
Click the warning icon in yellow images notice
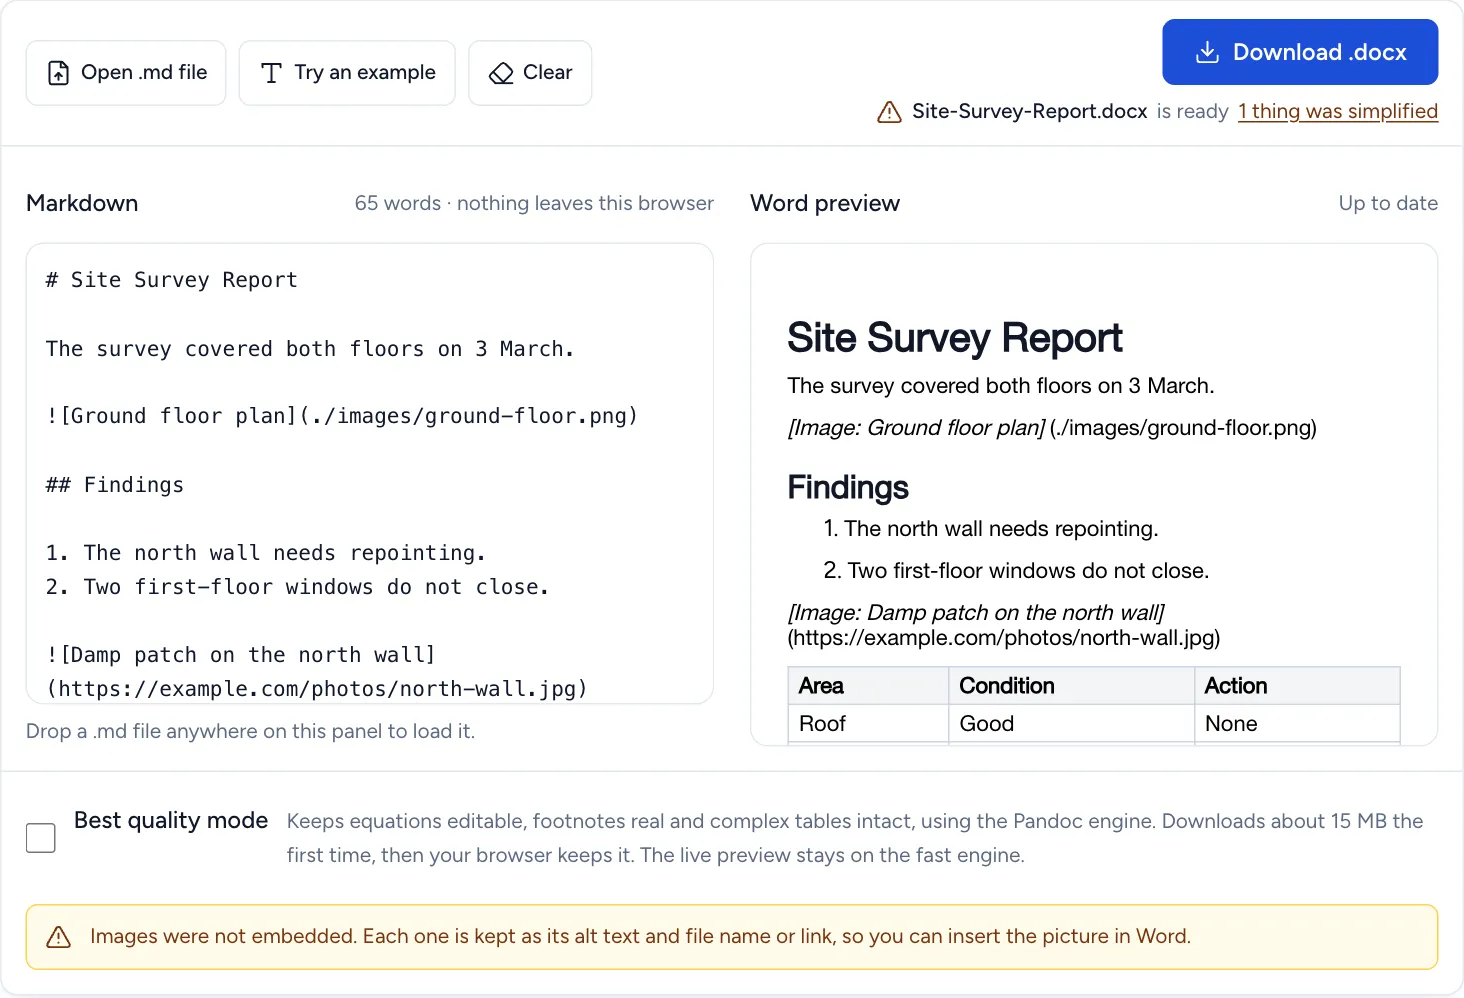point(59,937)
